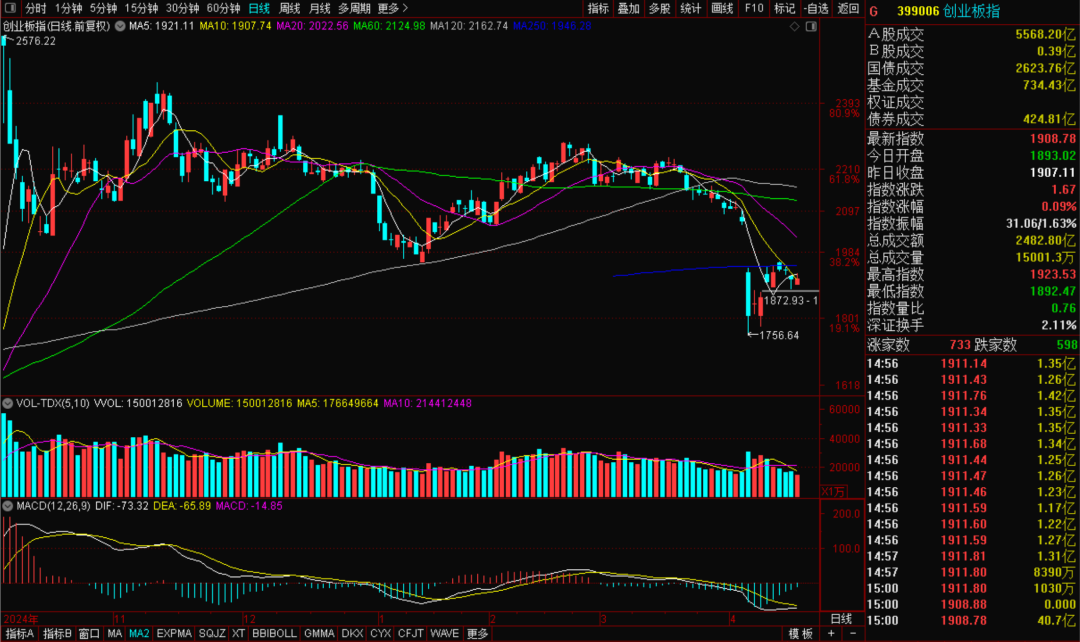Toggle the left sidebar panel icon
The image size is (1080, 642).
(10, 8)
